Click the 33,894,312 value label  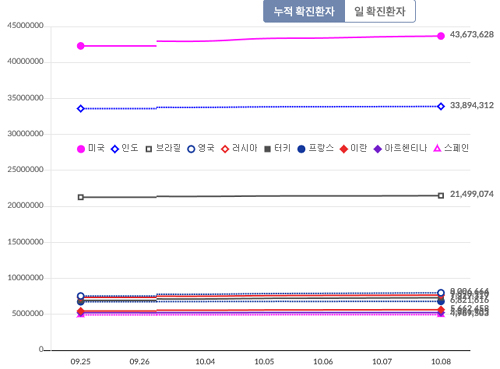pos(472,105)
